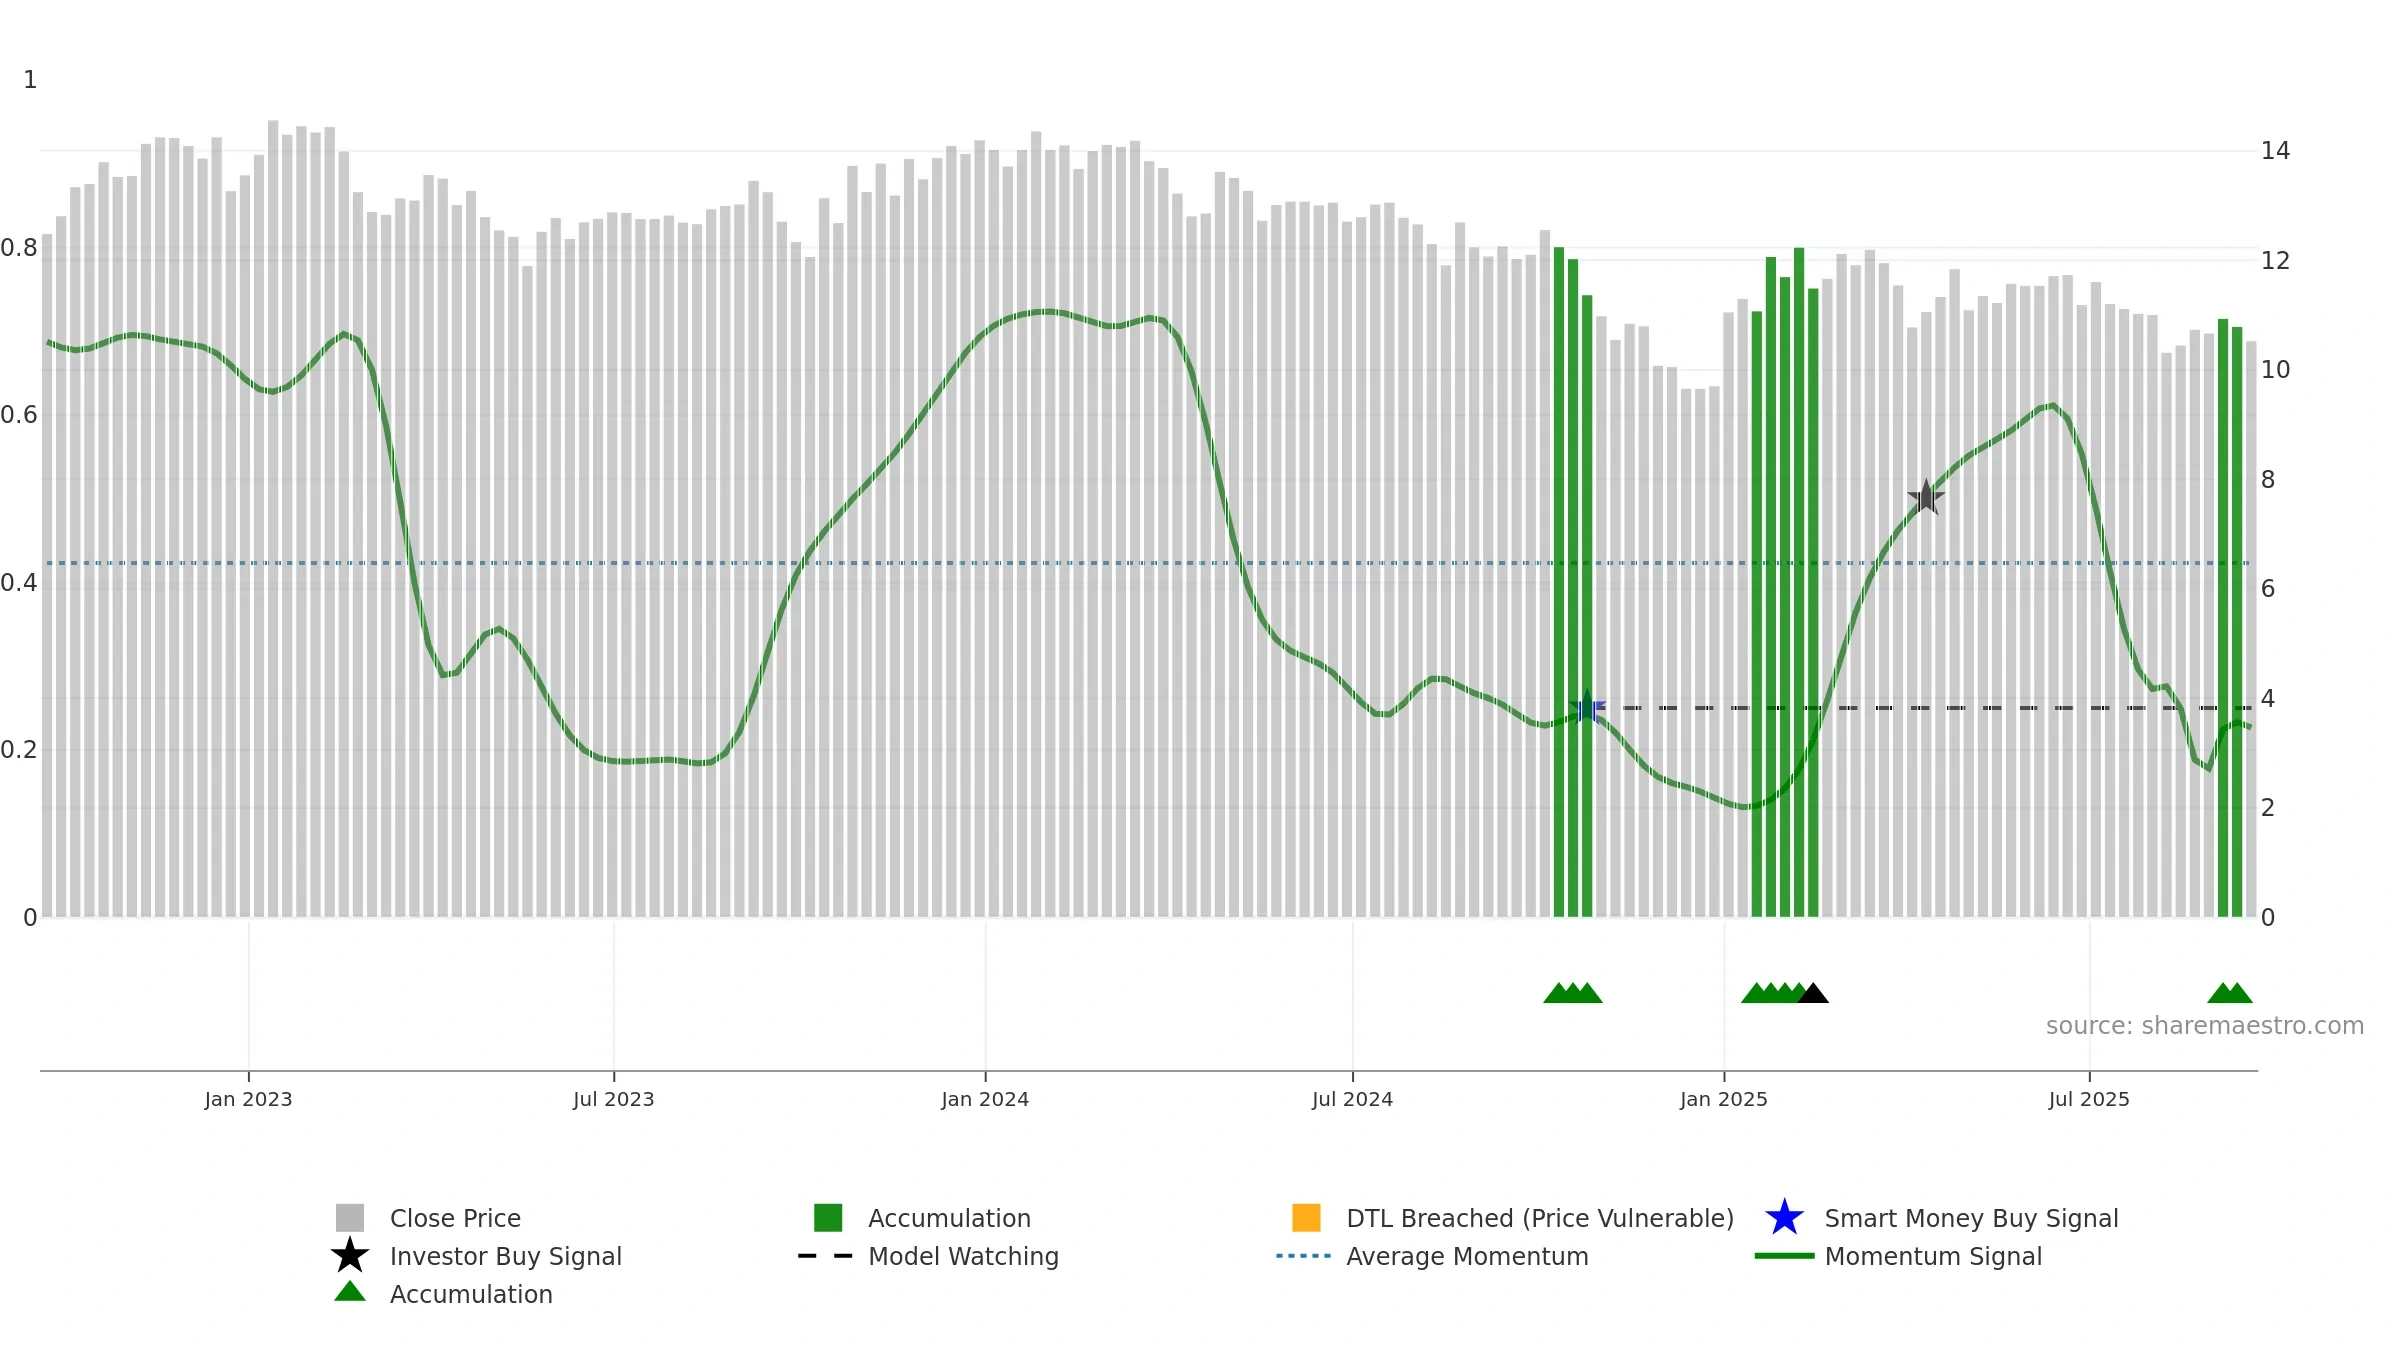Click the gray star marker on momentum line

point(1926,497)
